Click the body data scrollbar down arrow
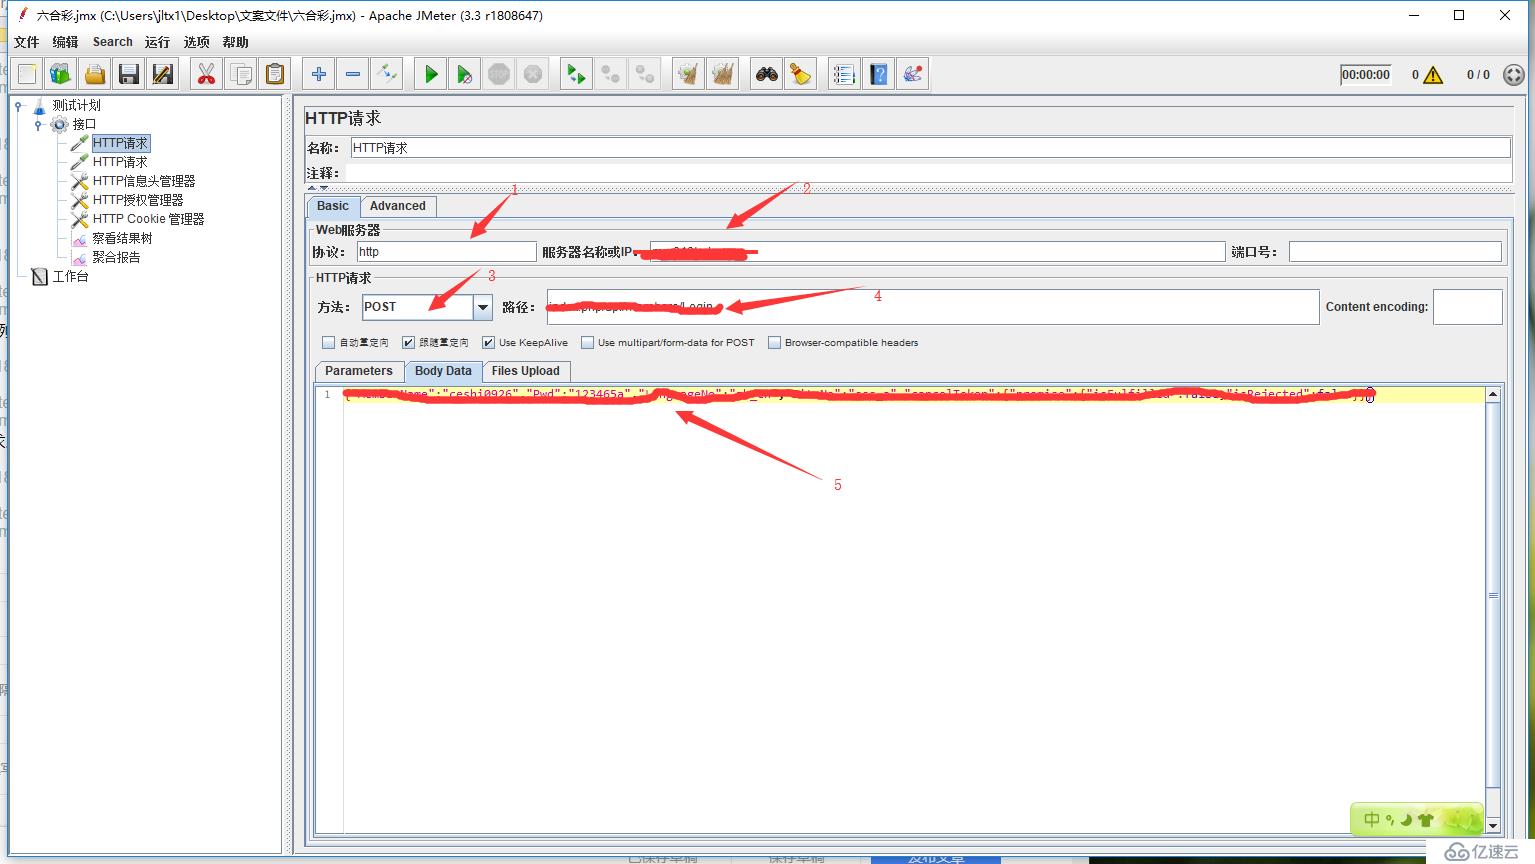This screenshot has width=1535, height=864. (x=1493, y=826)
